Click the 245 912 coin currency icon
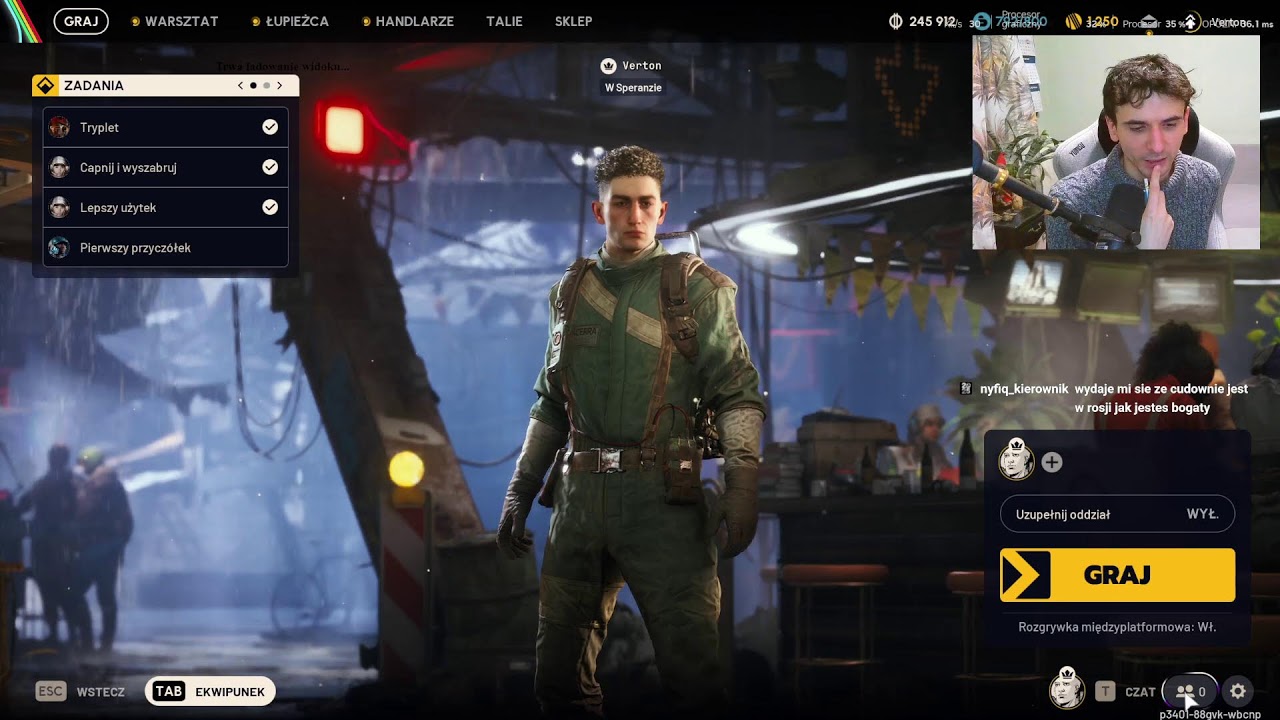The width and height of the screenshot is (1280, 720). click(x=896, y=21)
